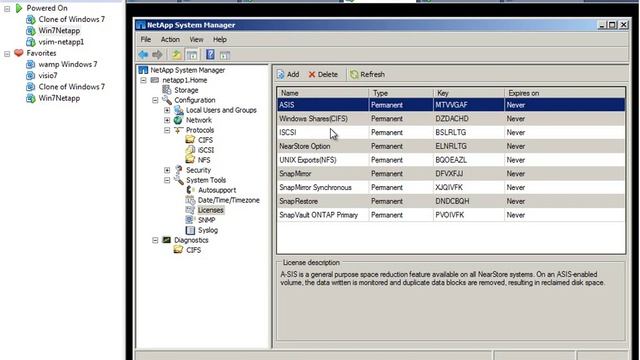Expand the Local Users and Groups node
The width and height of the screenshot is (640, 360).
pos(167,110)
